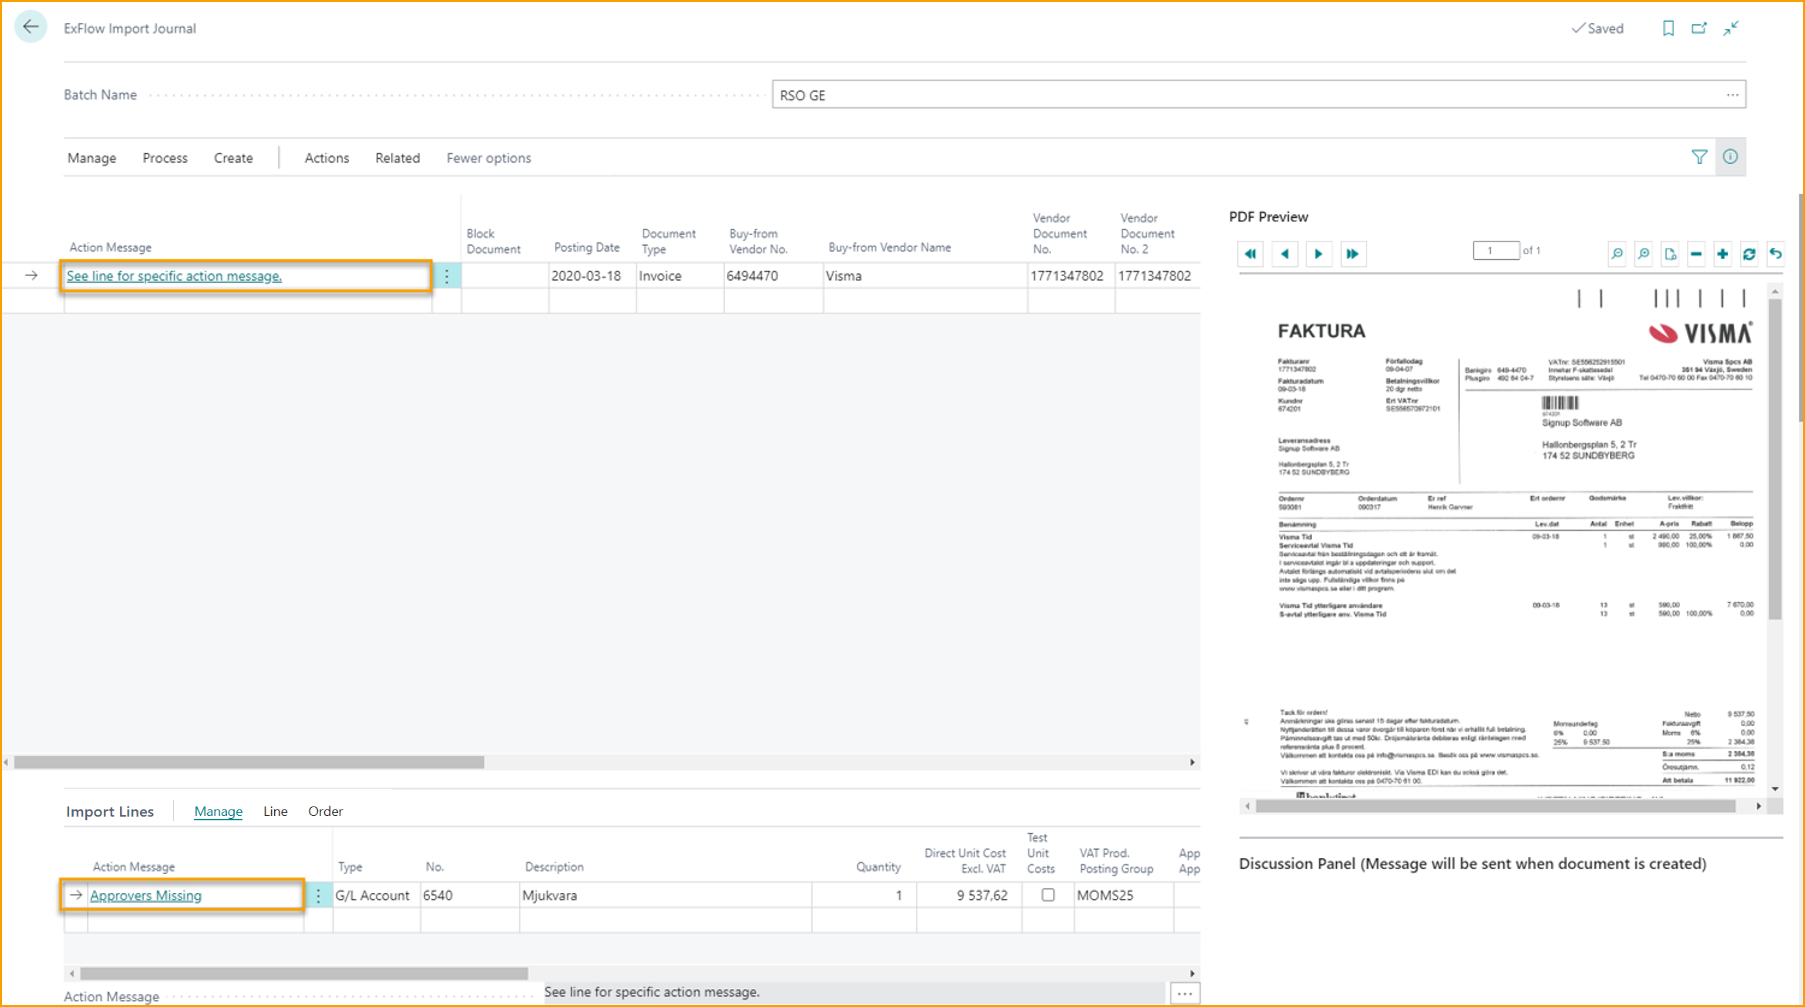The width and height of the screenshot is (1805, 1007).
Task: Open the page in a new window
Action: [x=1699, y=28]
